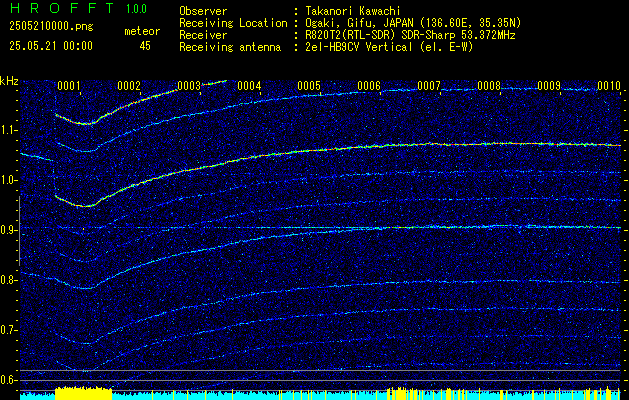Click the Receiving Location Ogaki Gifu text
The width and height of the screenshot is (629, 400).
pos(350,23)
